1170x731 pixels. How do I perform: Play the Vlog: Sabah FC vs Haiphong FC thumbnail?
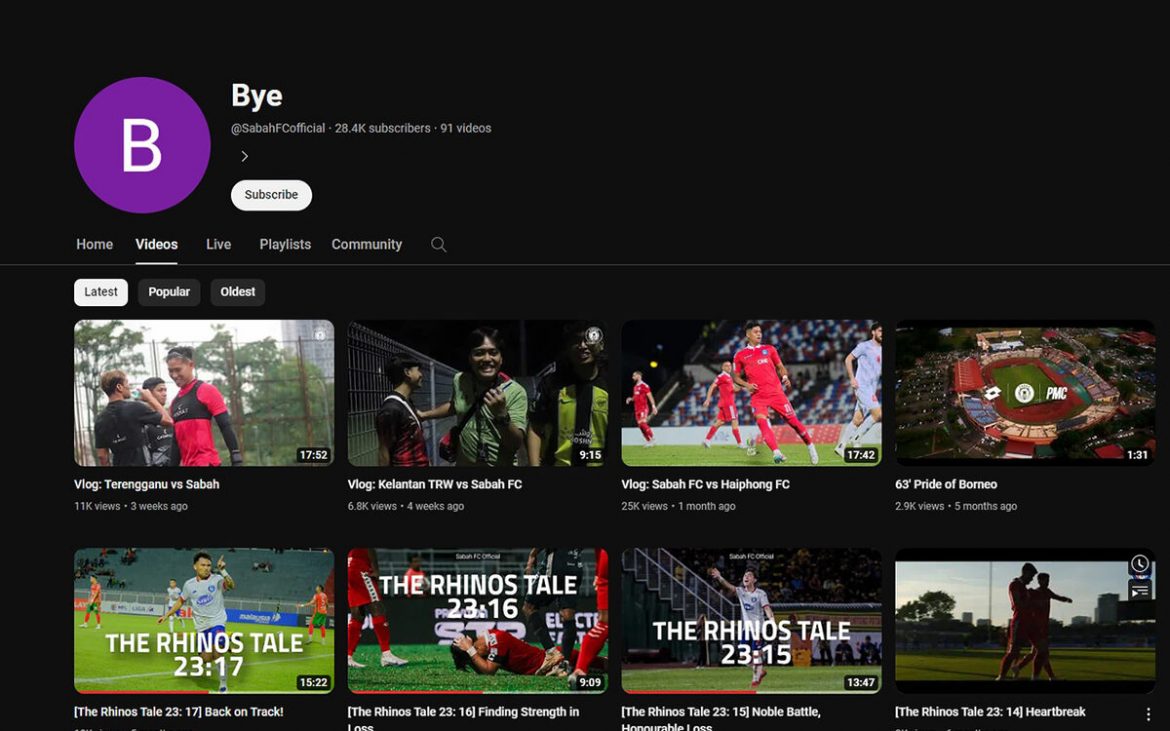pyautogui.click(x=751, y=393)
